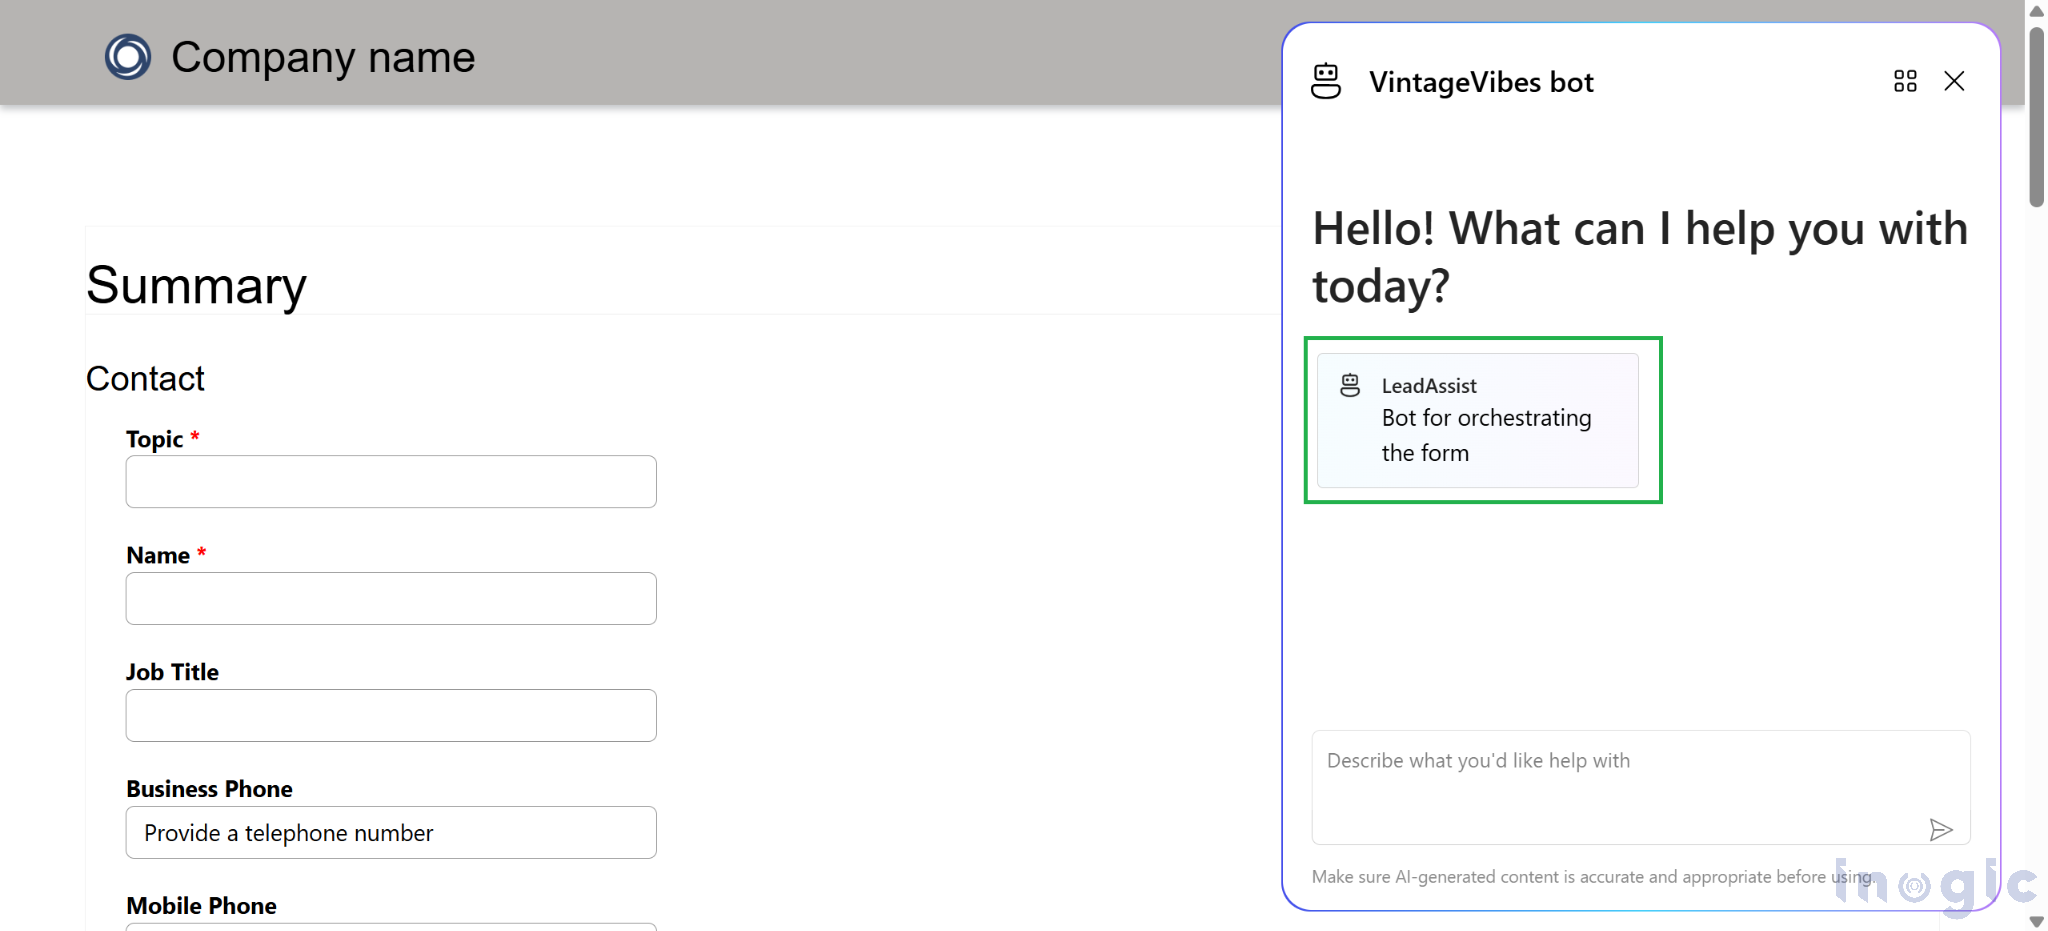Focus the Job Title input
The height and width of the screenshot is (931, 2048).
(391, 716)
